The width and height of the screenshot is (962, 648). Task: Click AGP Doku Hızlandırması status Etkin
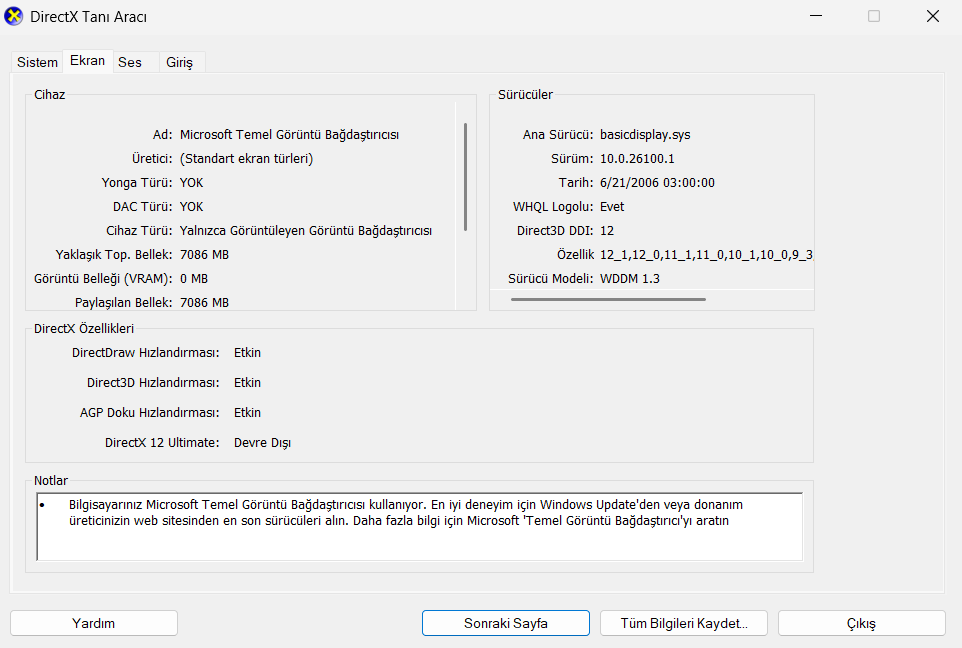coord(247,412)
